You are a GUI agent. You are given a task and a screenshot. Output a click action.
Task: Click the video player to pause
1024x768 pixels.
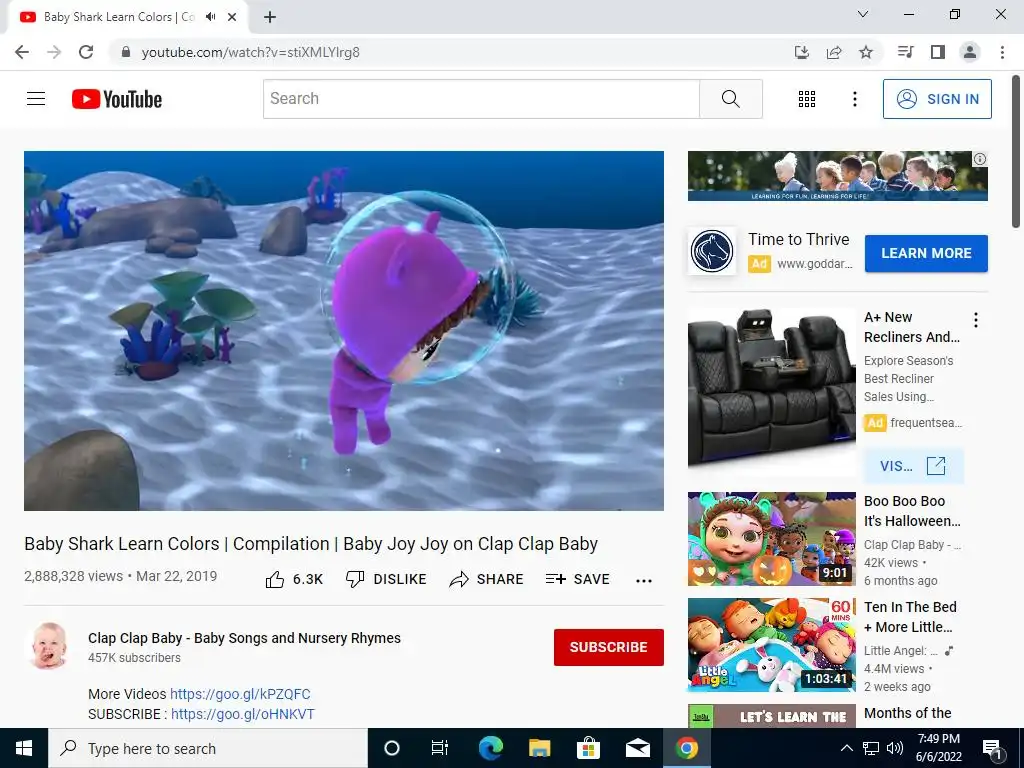click(344, 330)
